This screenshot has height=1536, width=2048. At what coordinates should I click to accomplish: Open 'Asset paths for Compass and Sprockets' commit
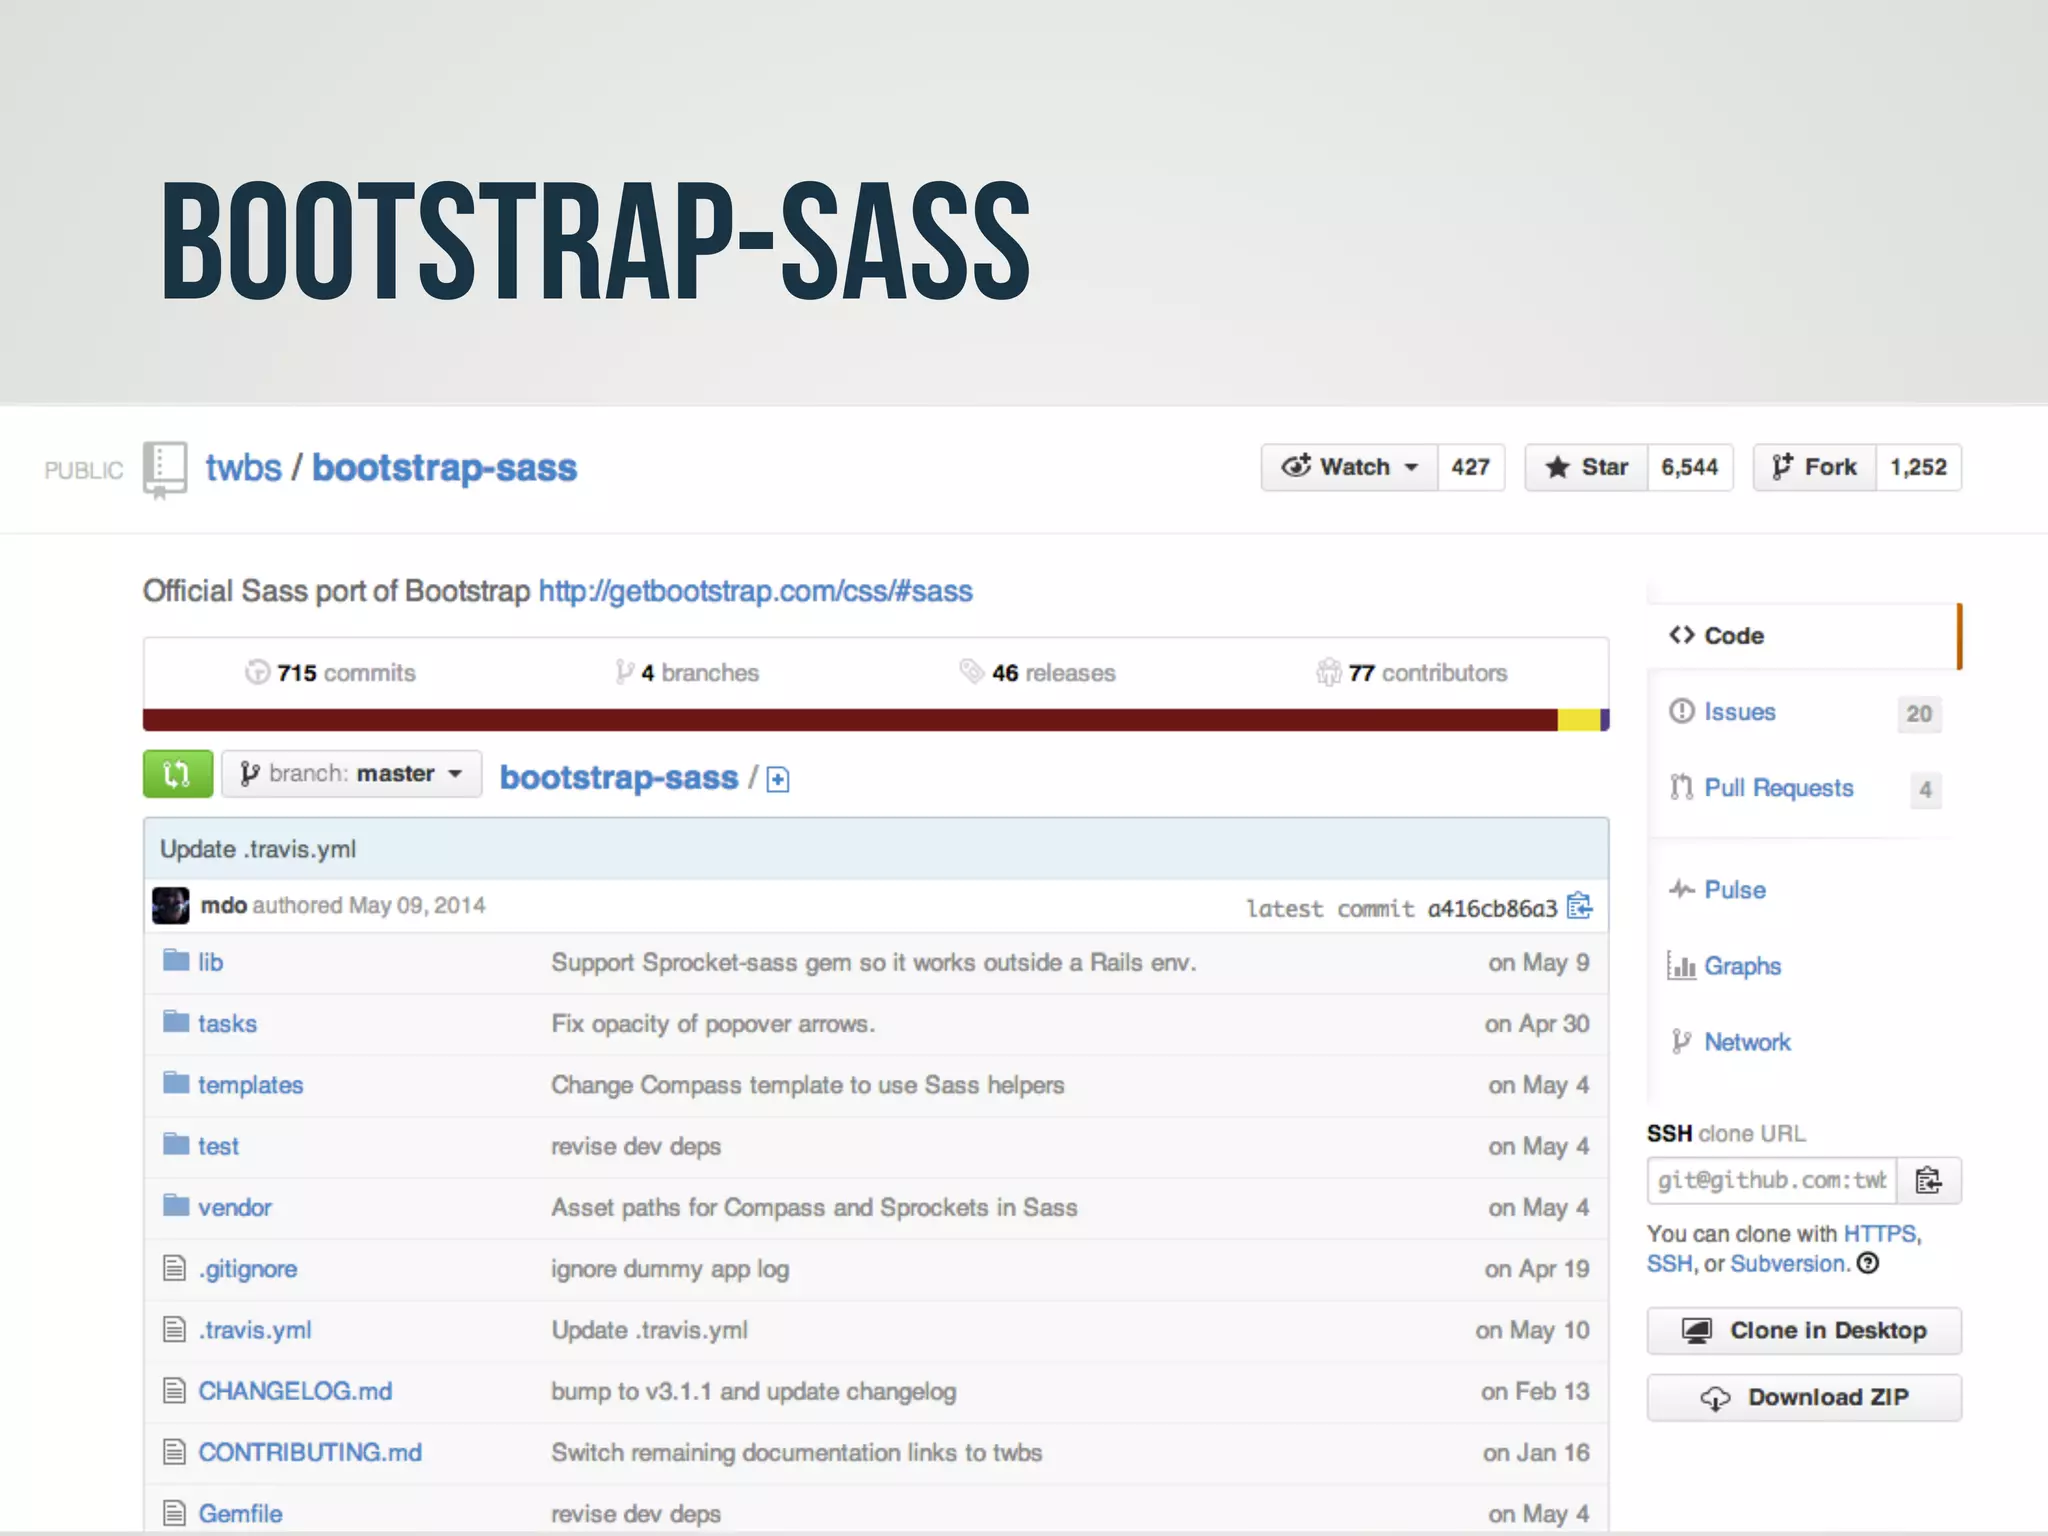814,1208
